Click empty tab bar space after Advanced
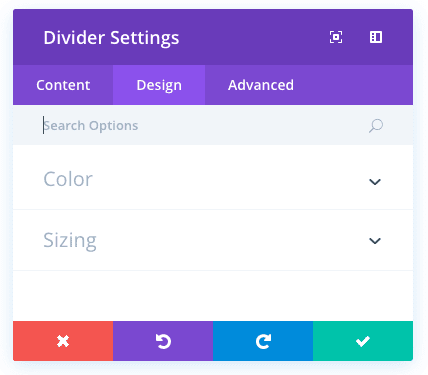Screen dimensions: 428x375 (x=365, y=85)
